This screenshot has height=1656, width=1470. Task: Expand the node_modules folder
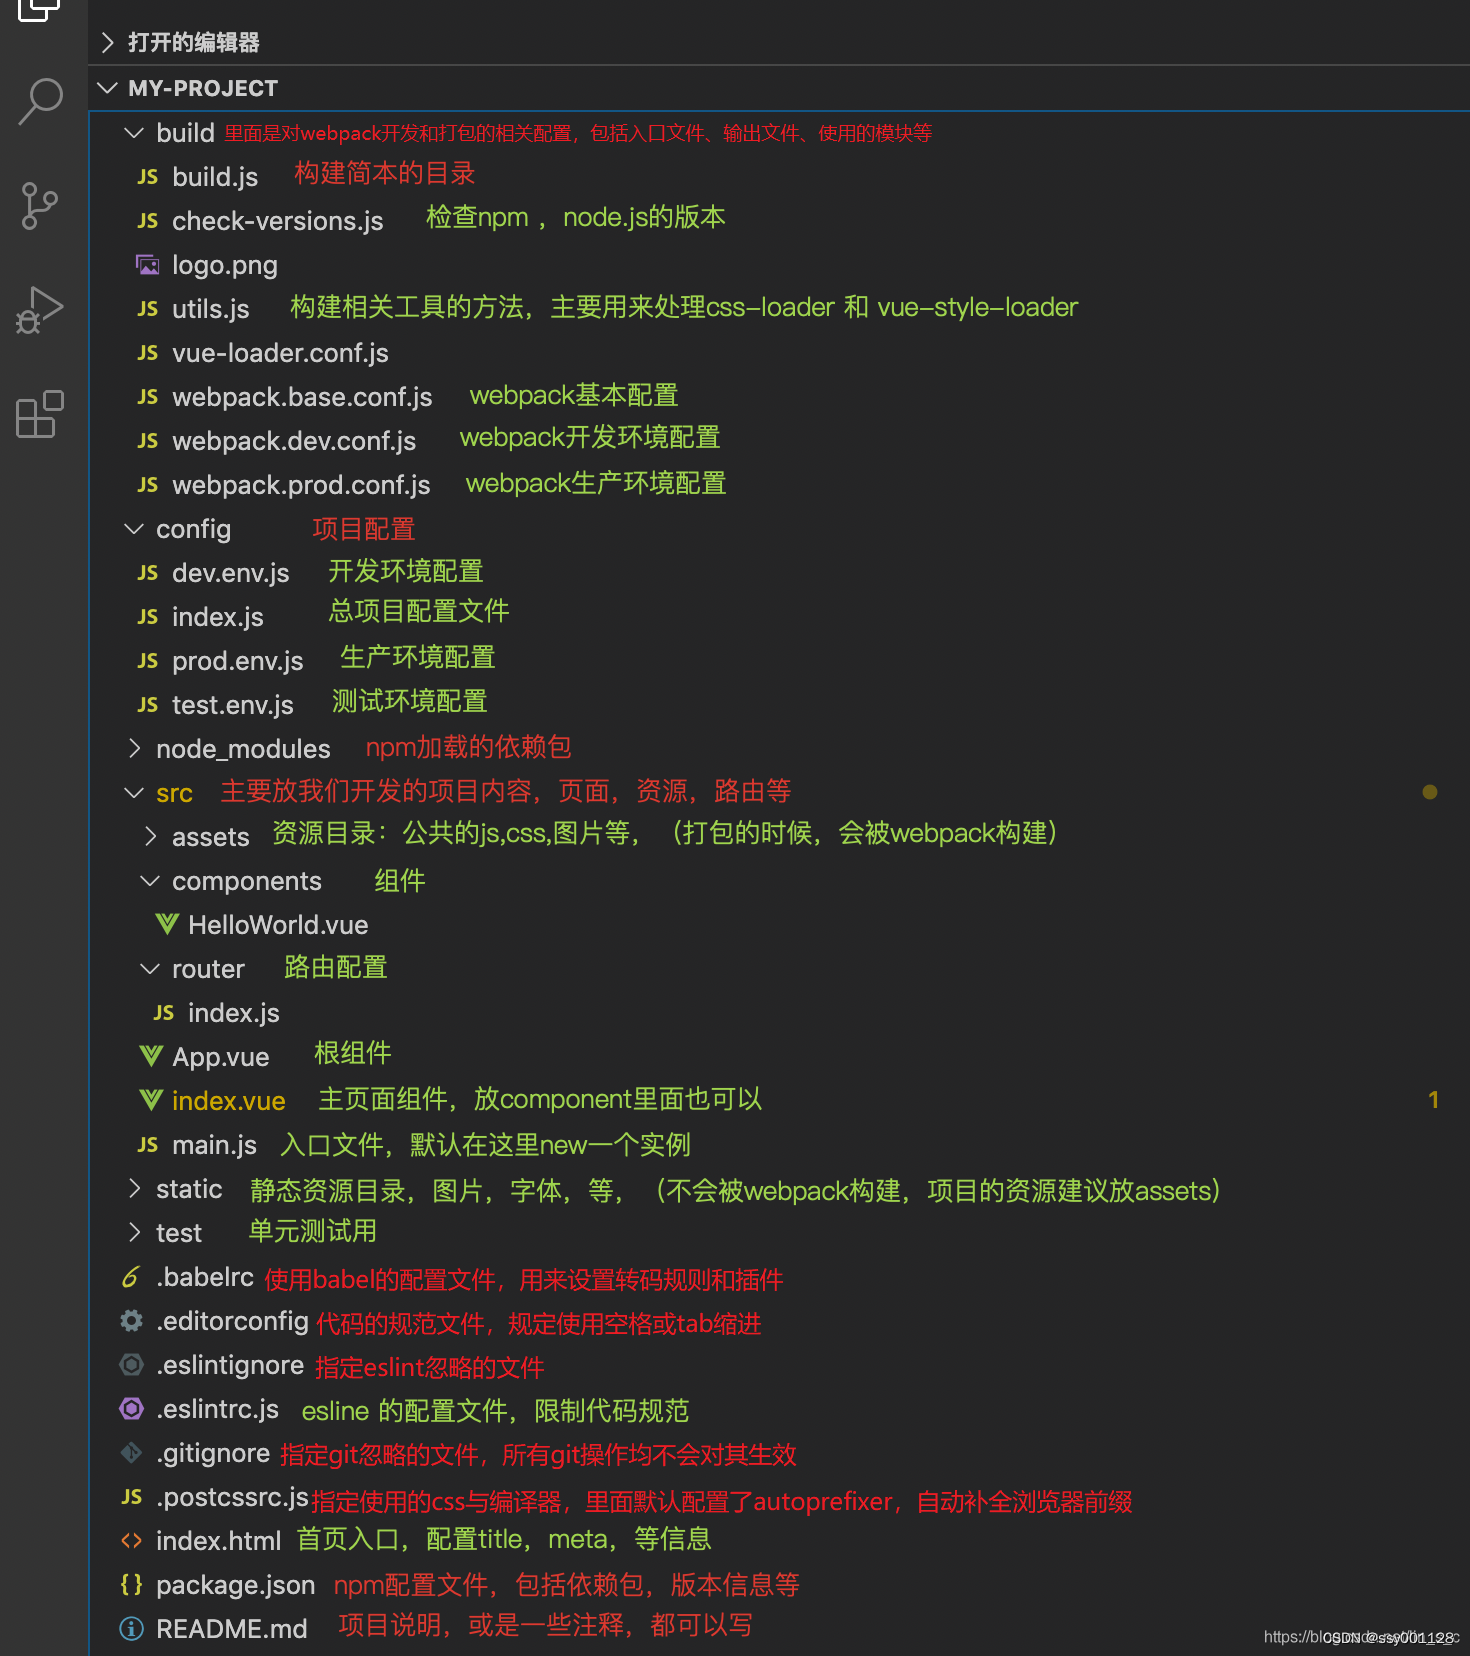[x=133, y=749]
